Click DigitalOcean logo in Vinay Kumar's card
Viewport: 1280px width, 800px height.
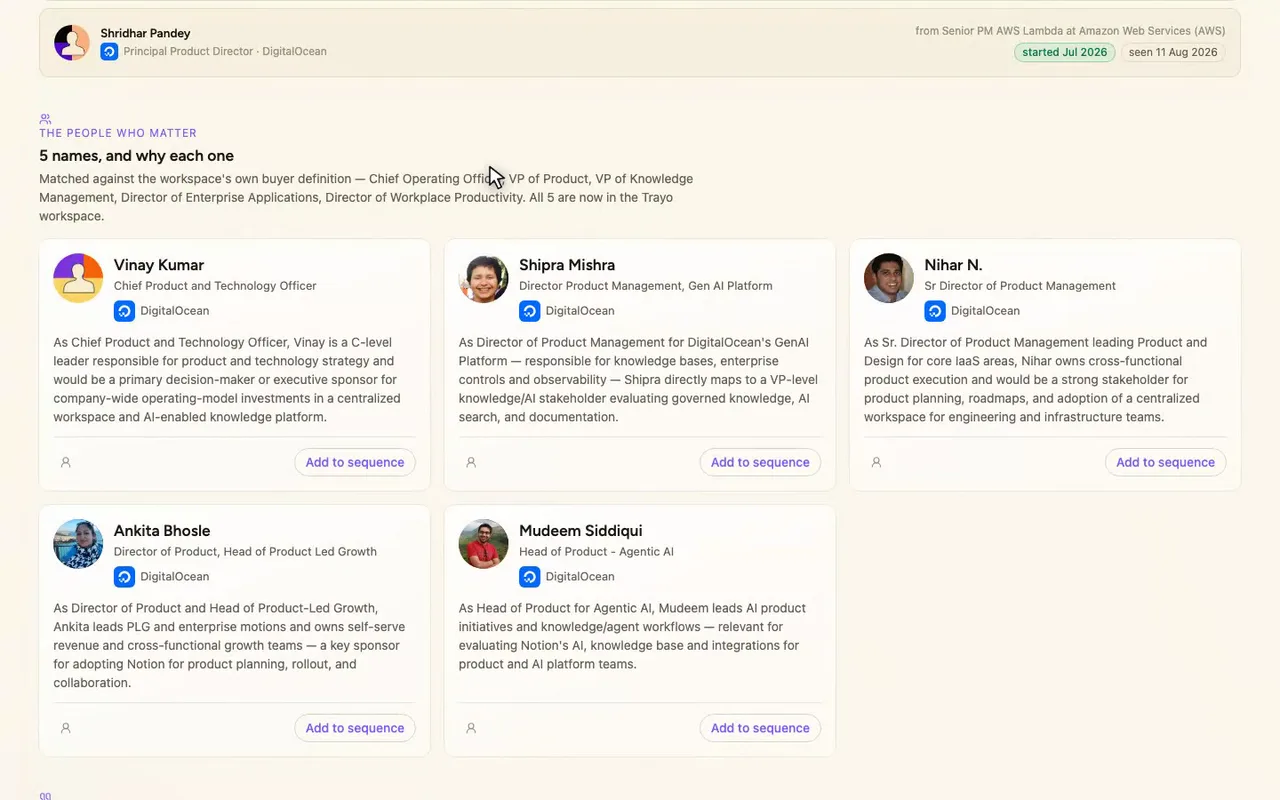coord(124,311)
